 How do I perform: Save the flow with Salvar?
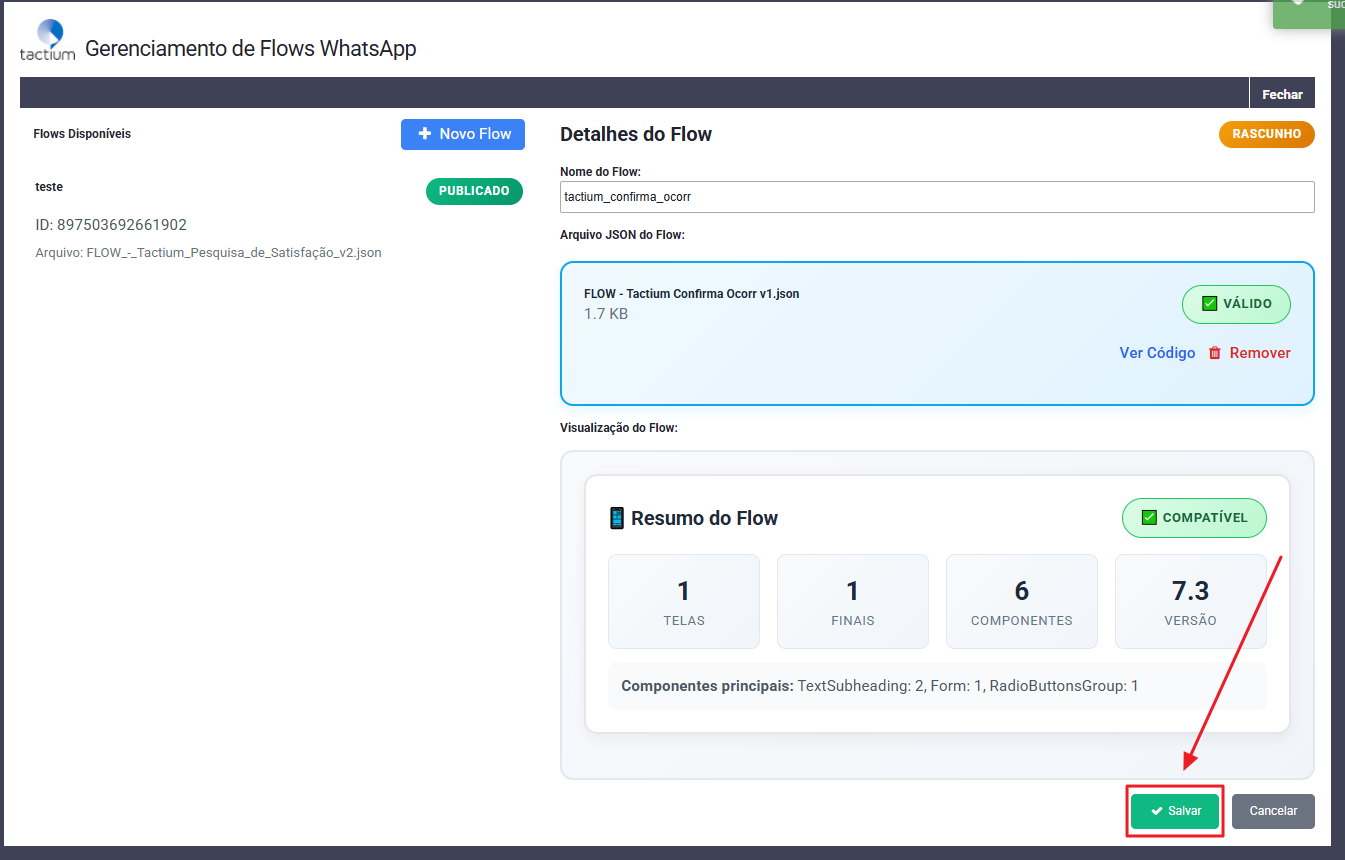pyautogui.click(x=1175, y=811)
